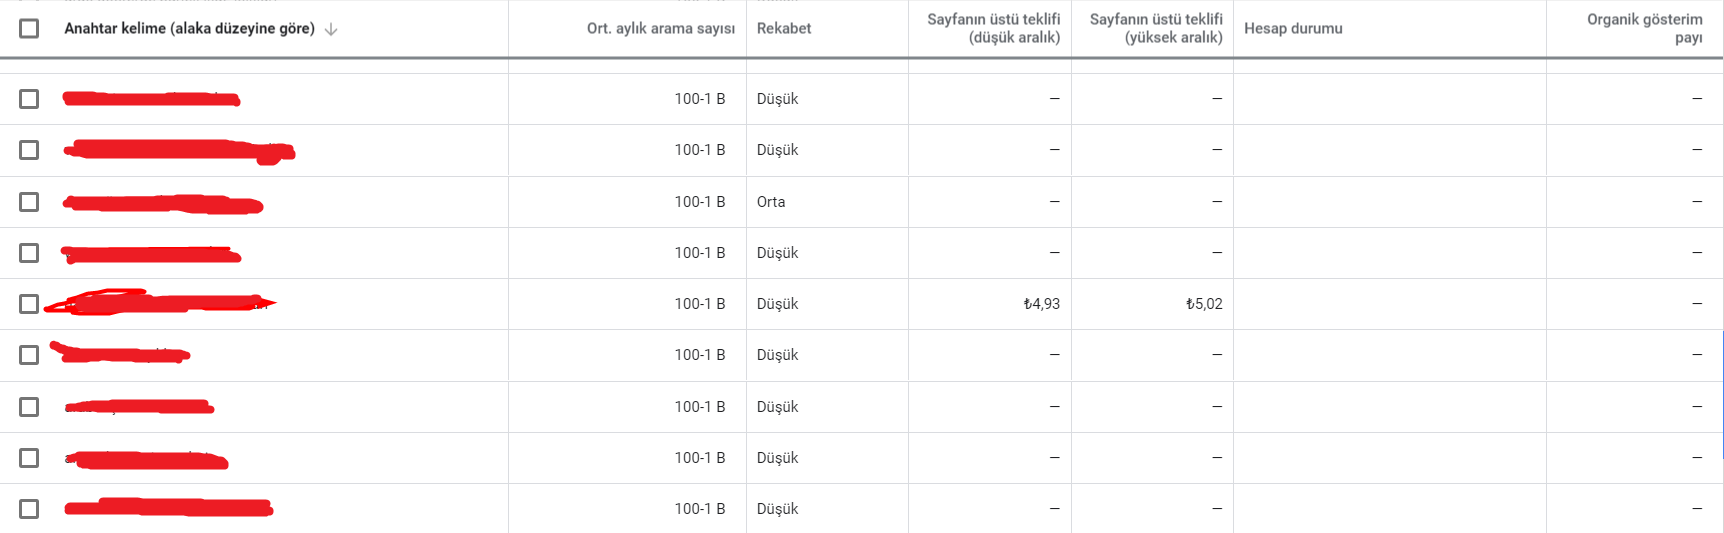Screen dimensions: 1724x533
Task: Select the checkbox for the Orta competition row
Action: pos(29,202)
